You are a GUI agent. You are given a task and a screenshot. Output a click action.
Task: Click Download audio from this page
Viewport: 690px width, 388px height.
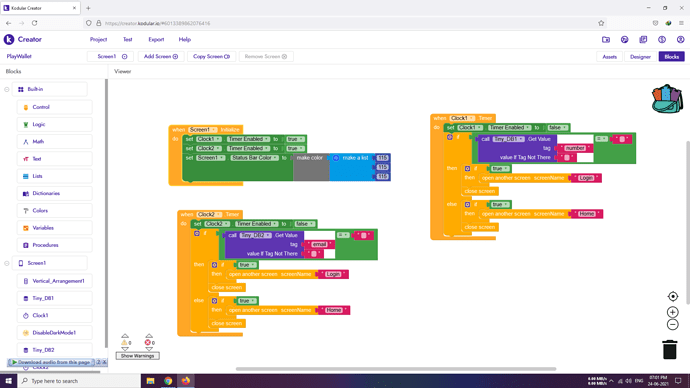tap(54, 362)
